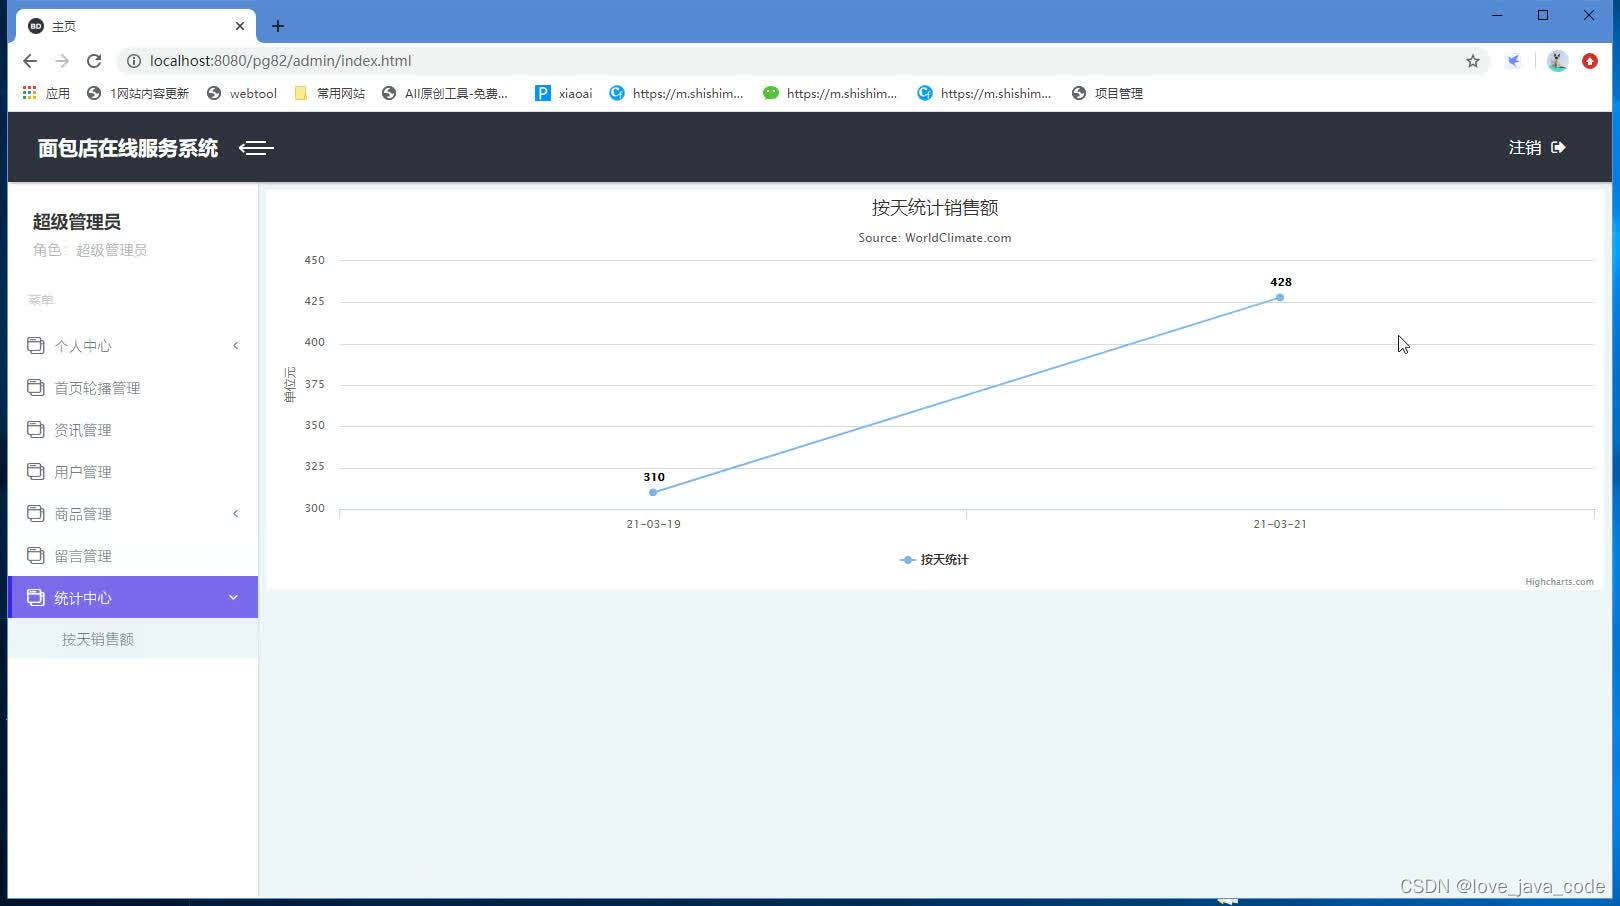The height and width of the screenshot is (906, 1620).
Task: Click the Source: WorldClimate.com subtitle
Action: [935, 238]
